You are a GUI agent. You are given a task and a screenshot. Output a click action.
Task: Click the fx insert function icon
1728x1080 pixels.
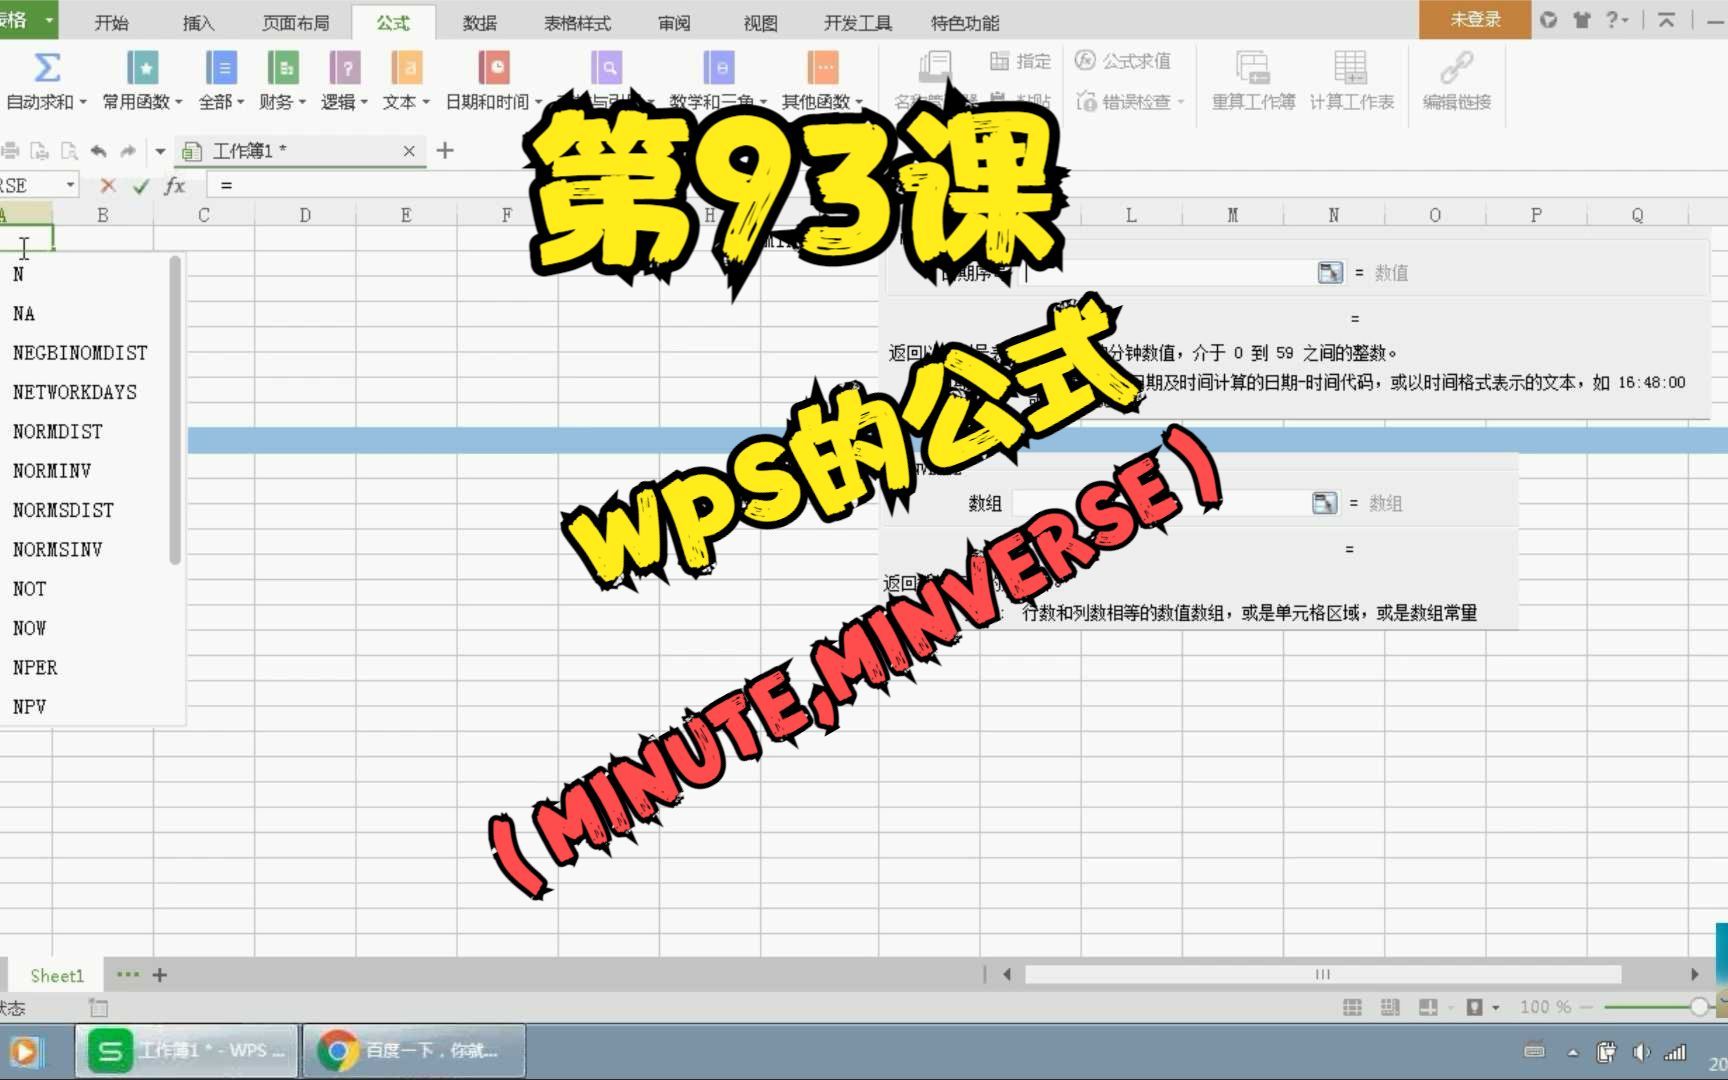point(173,184)
